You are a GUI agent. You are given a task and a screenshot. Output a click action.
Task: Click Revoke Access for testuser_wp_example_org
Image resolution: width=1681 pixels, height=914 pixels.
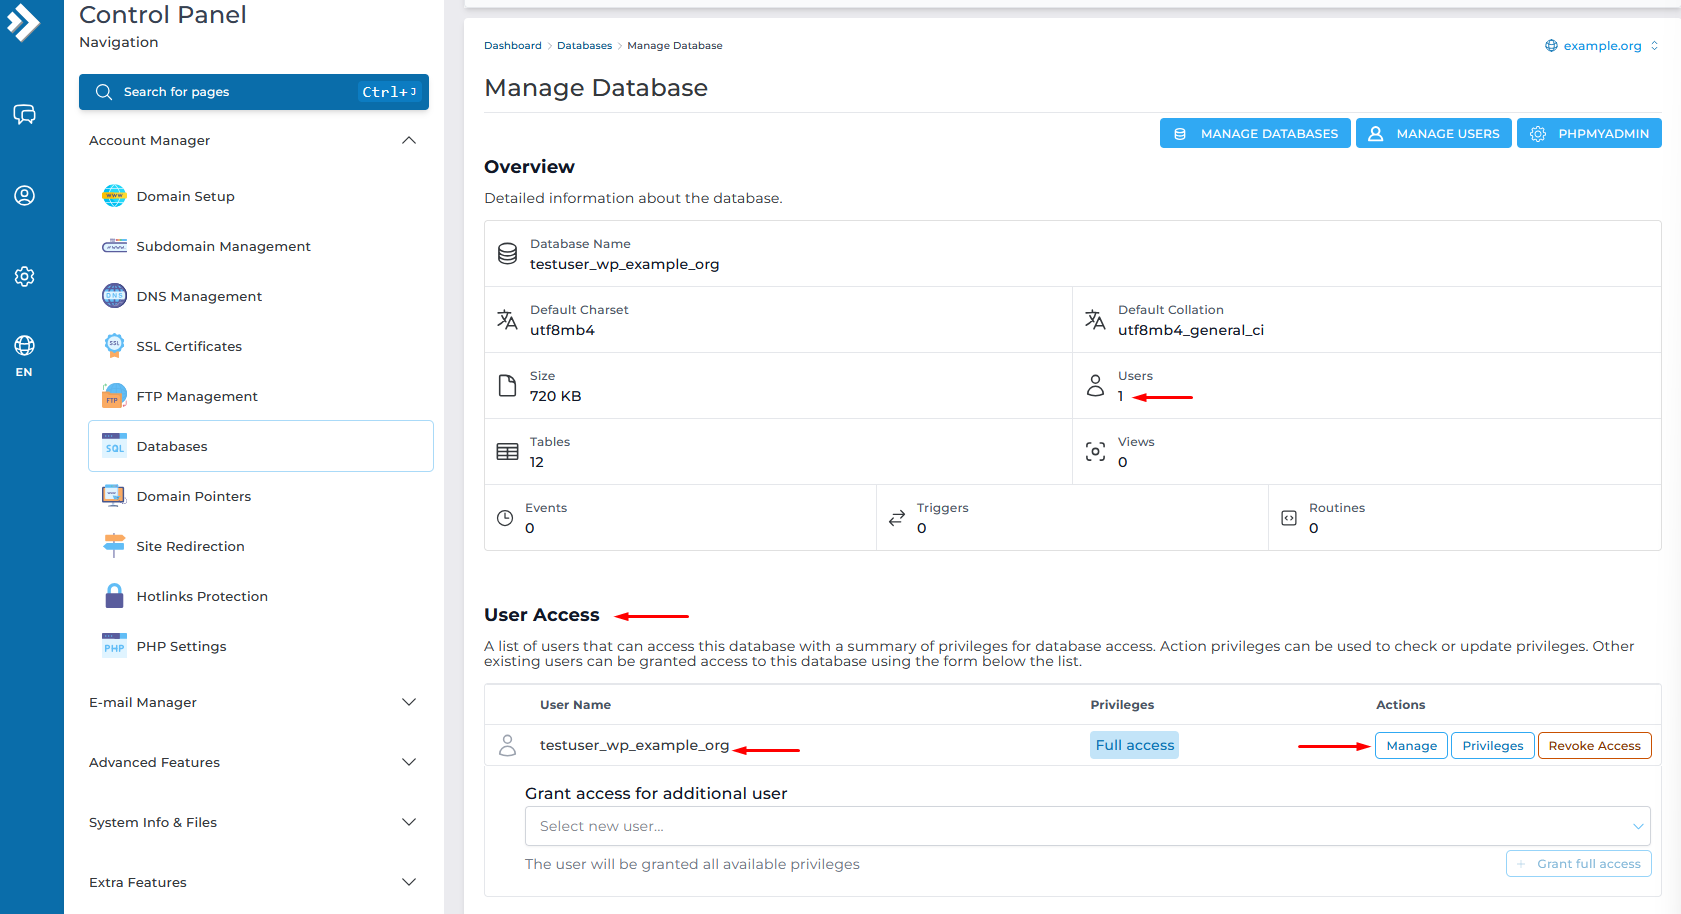[1594, 746]
